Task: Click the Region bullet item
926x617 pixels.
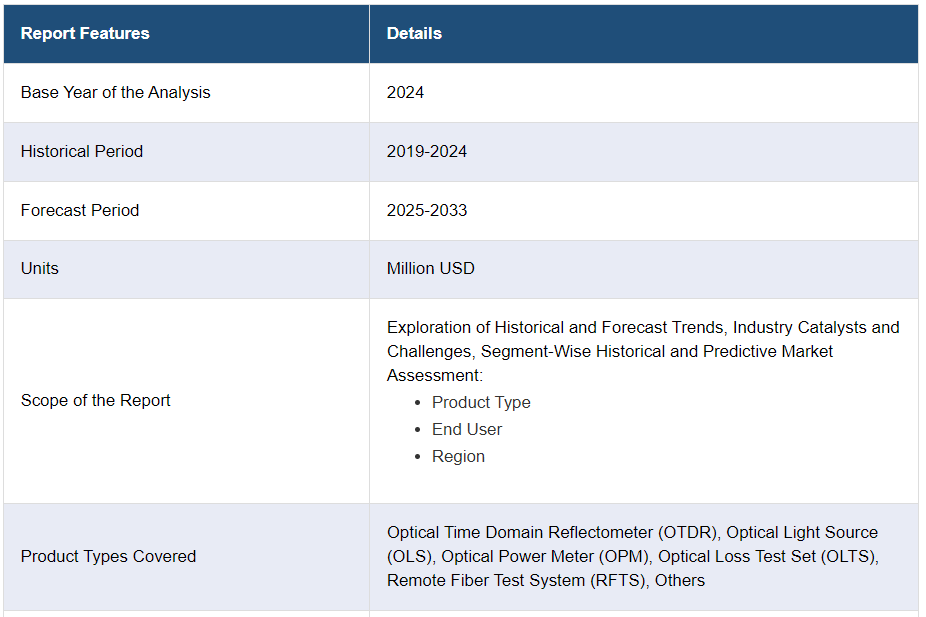Action: [458, 456]
